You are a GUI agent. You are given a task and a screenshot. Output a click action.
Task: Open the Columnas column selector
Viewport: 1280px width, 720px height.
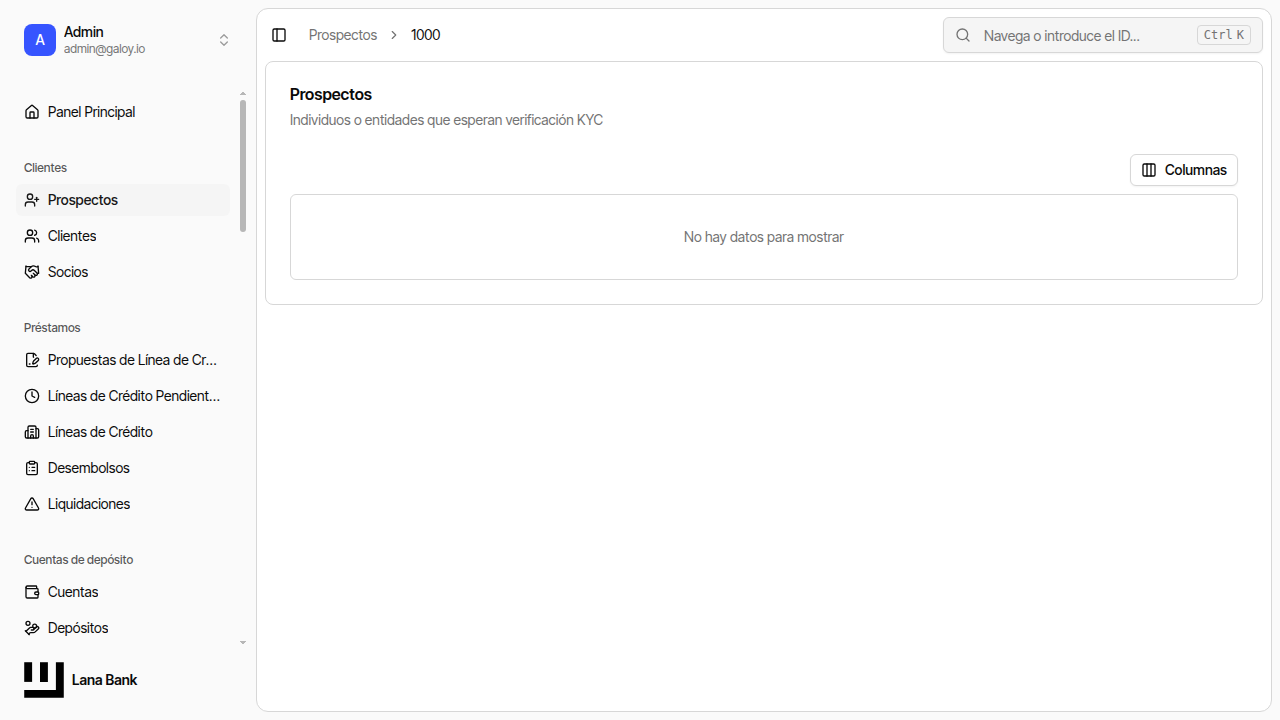[x=1184, y=170]
